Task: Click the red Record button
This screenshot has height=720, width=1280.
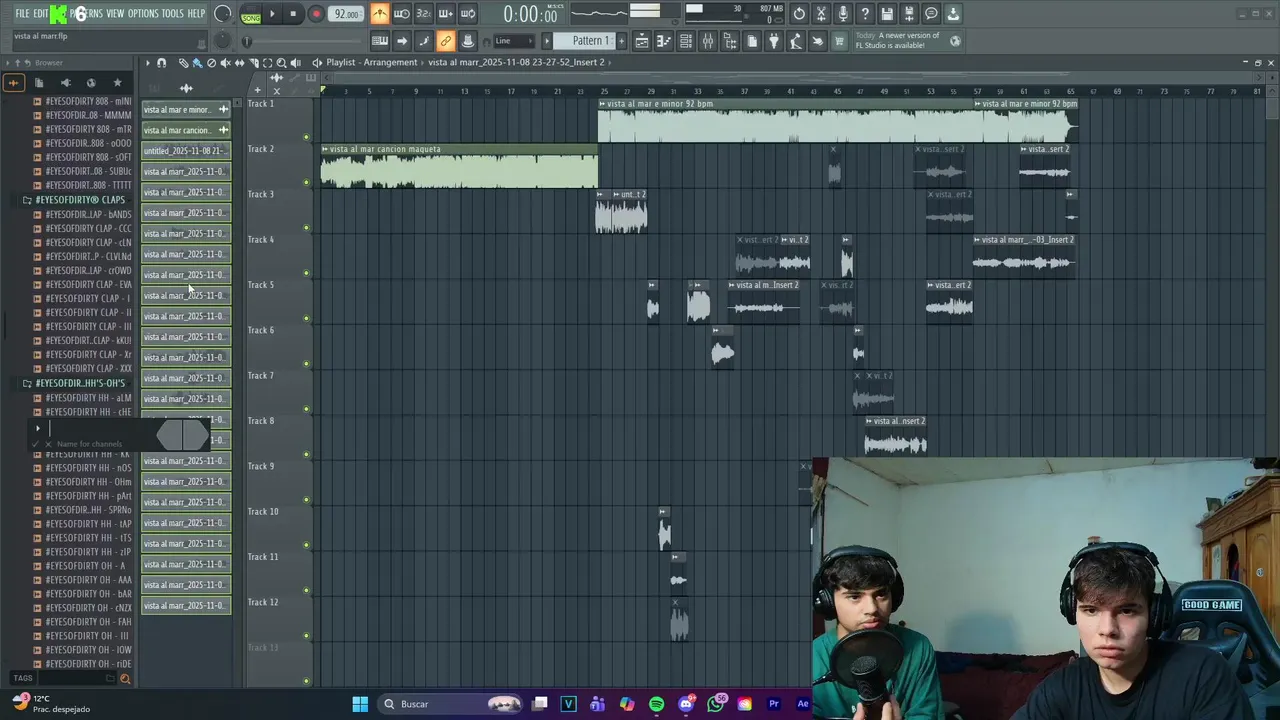Action: 316,14
